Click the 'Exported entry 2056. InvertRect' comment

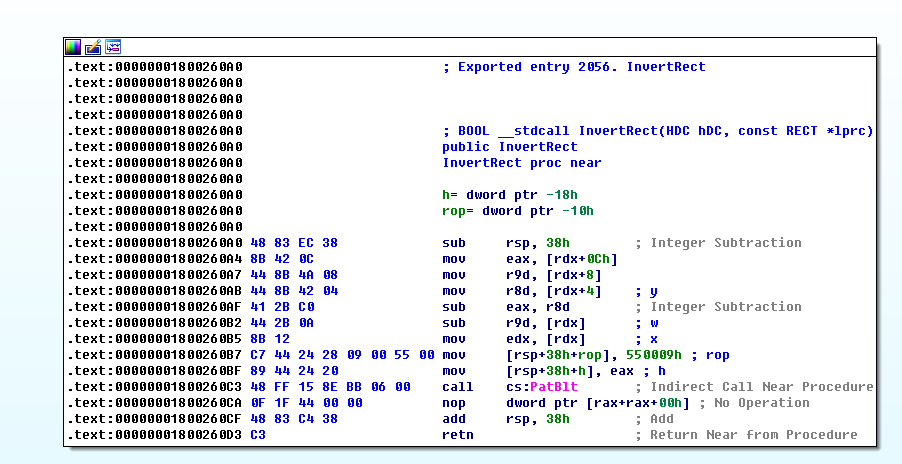coord(574,67)
